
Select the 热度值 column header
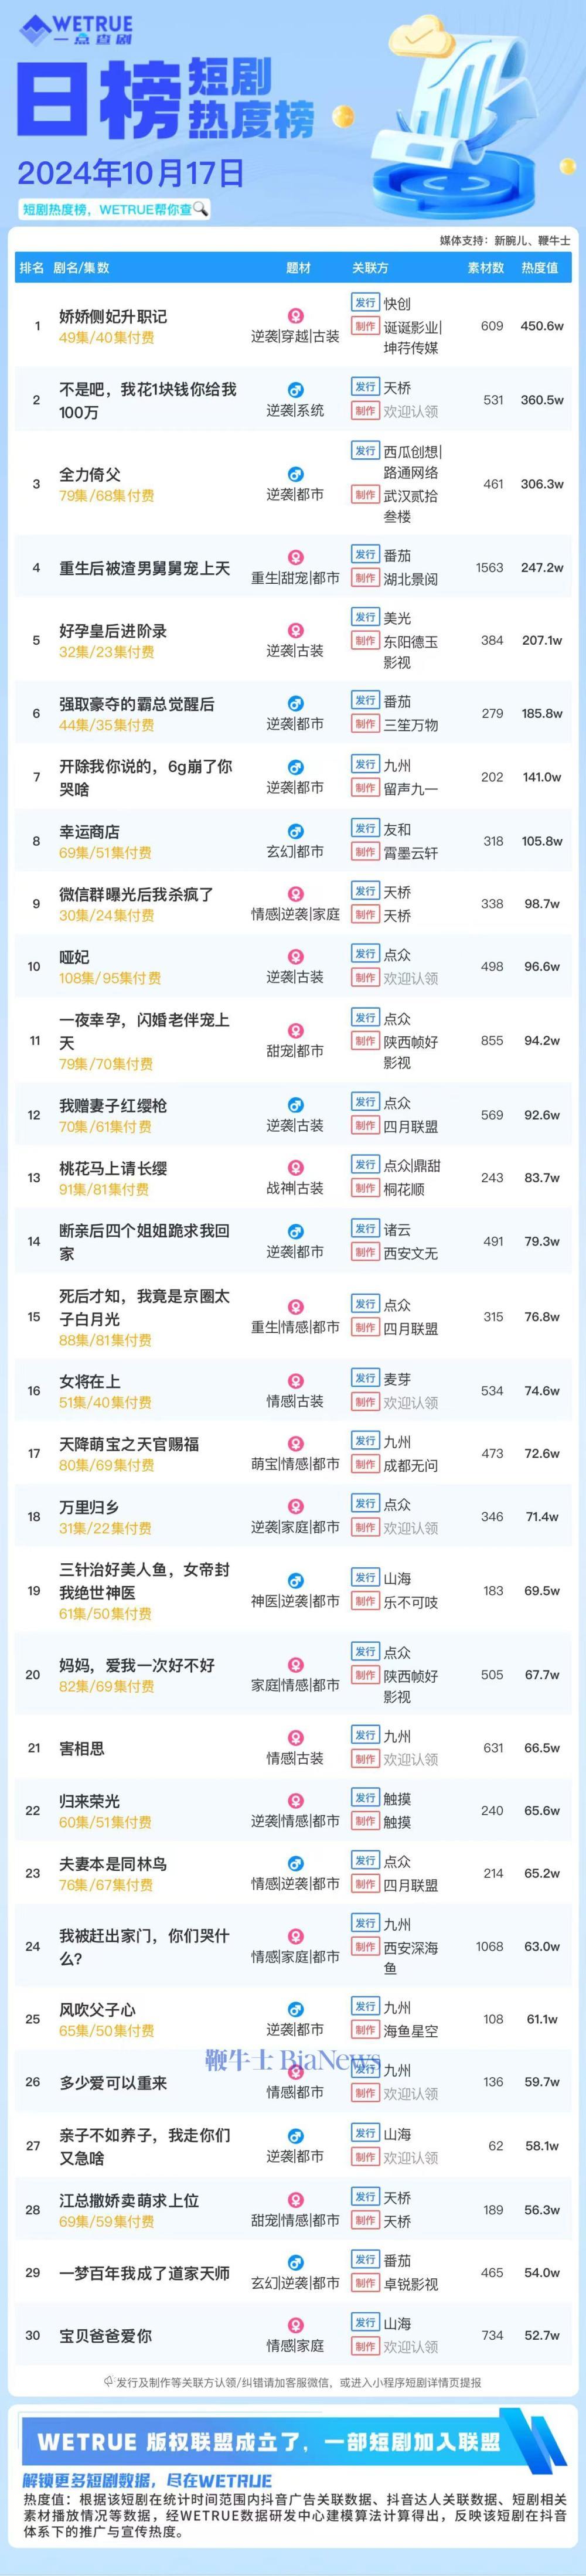pos(539,268)
